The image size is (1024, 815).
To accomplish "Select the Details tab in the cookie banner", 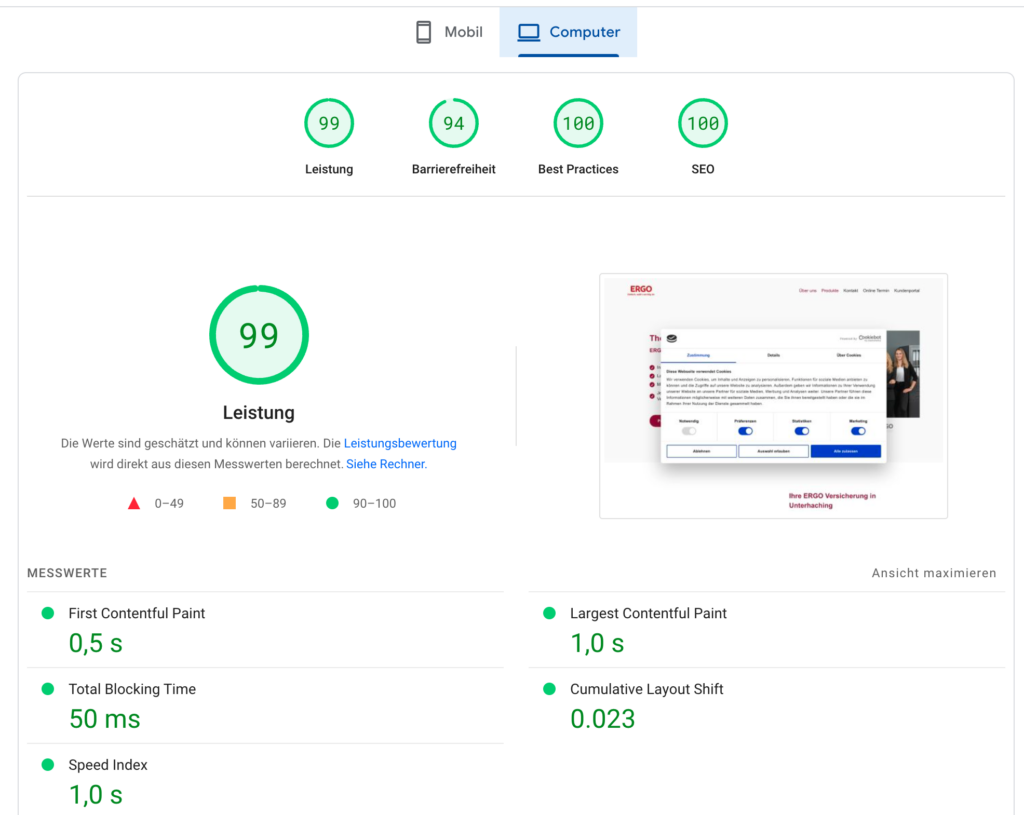I will (773, 355).
